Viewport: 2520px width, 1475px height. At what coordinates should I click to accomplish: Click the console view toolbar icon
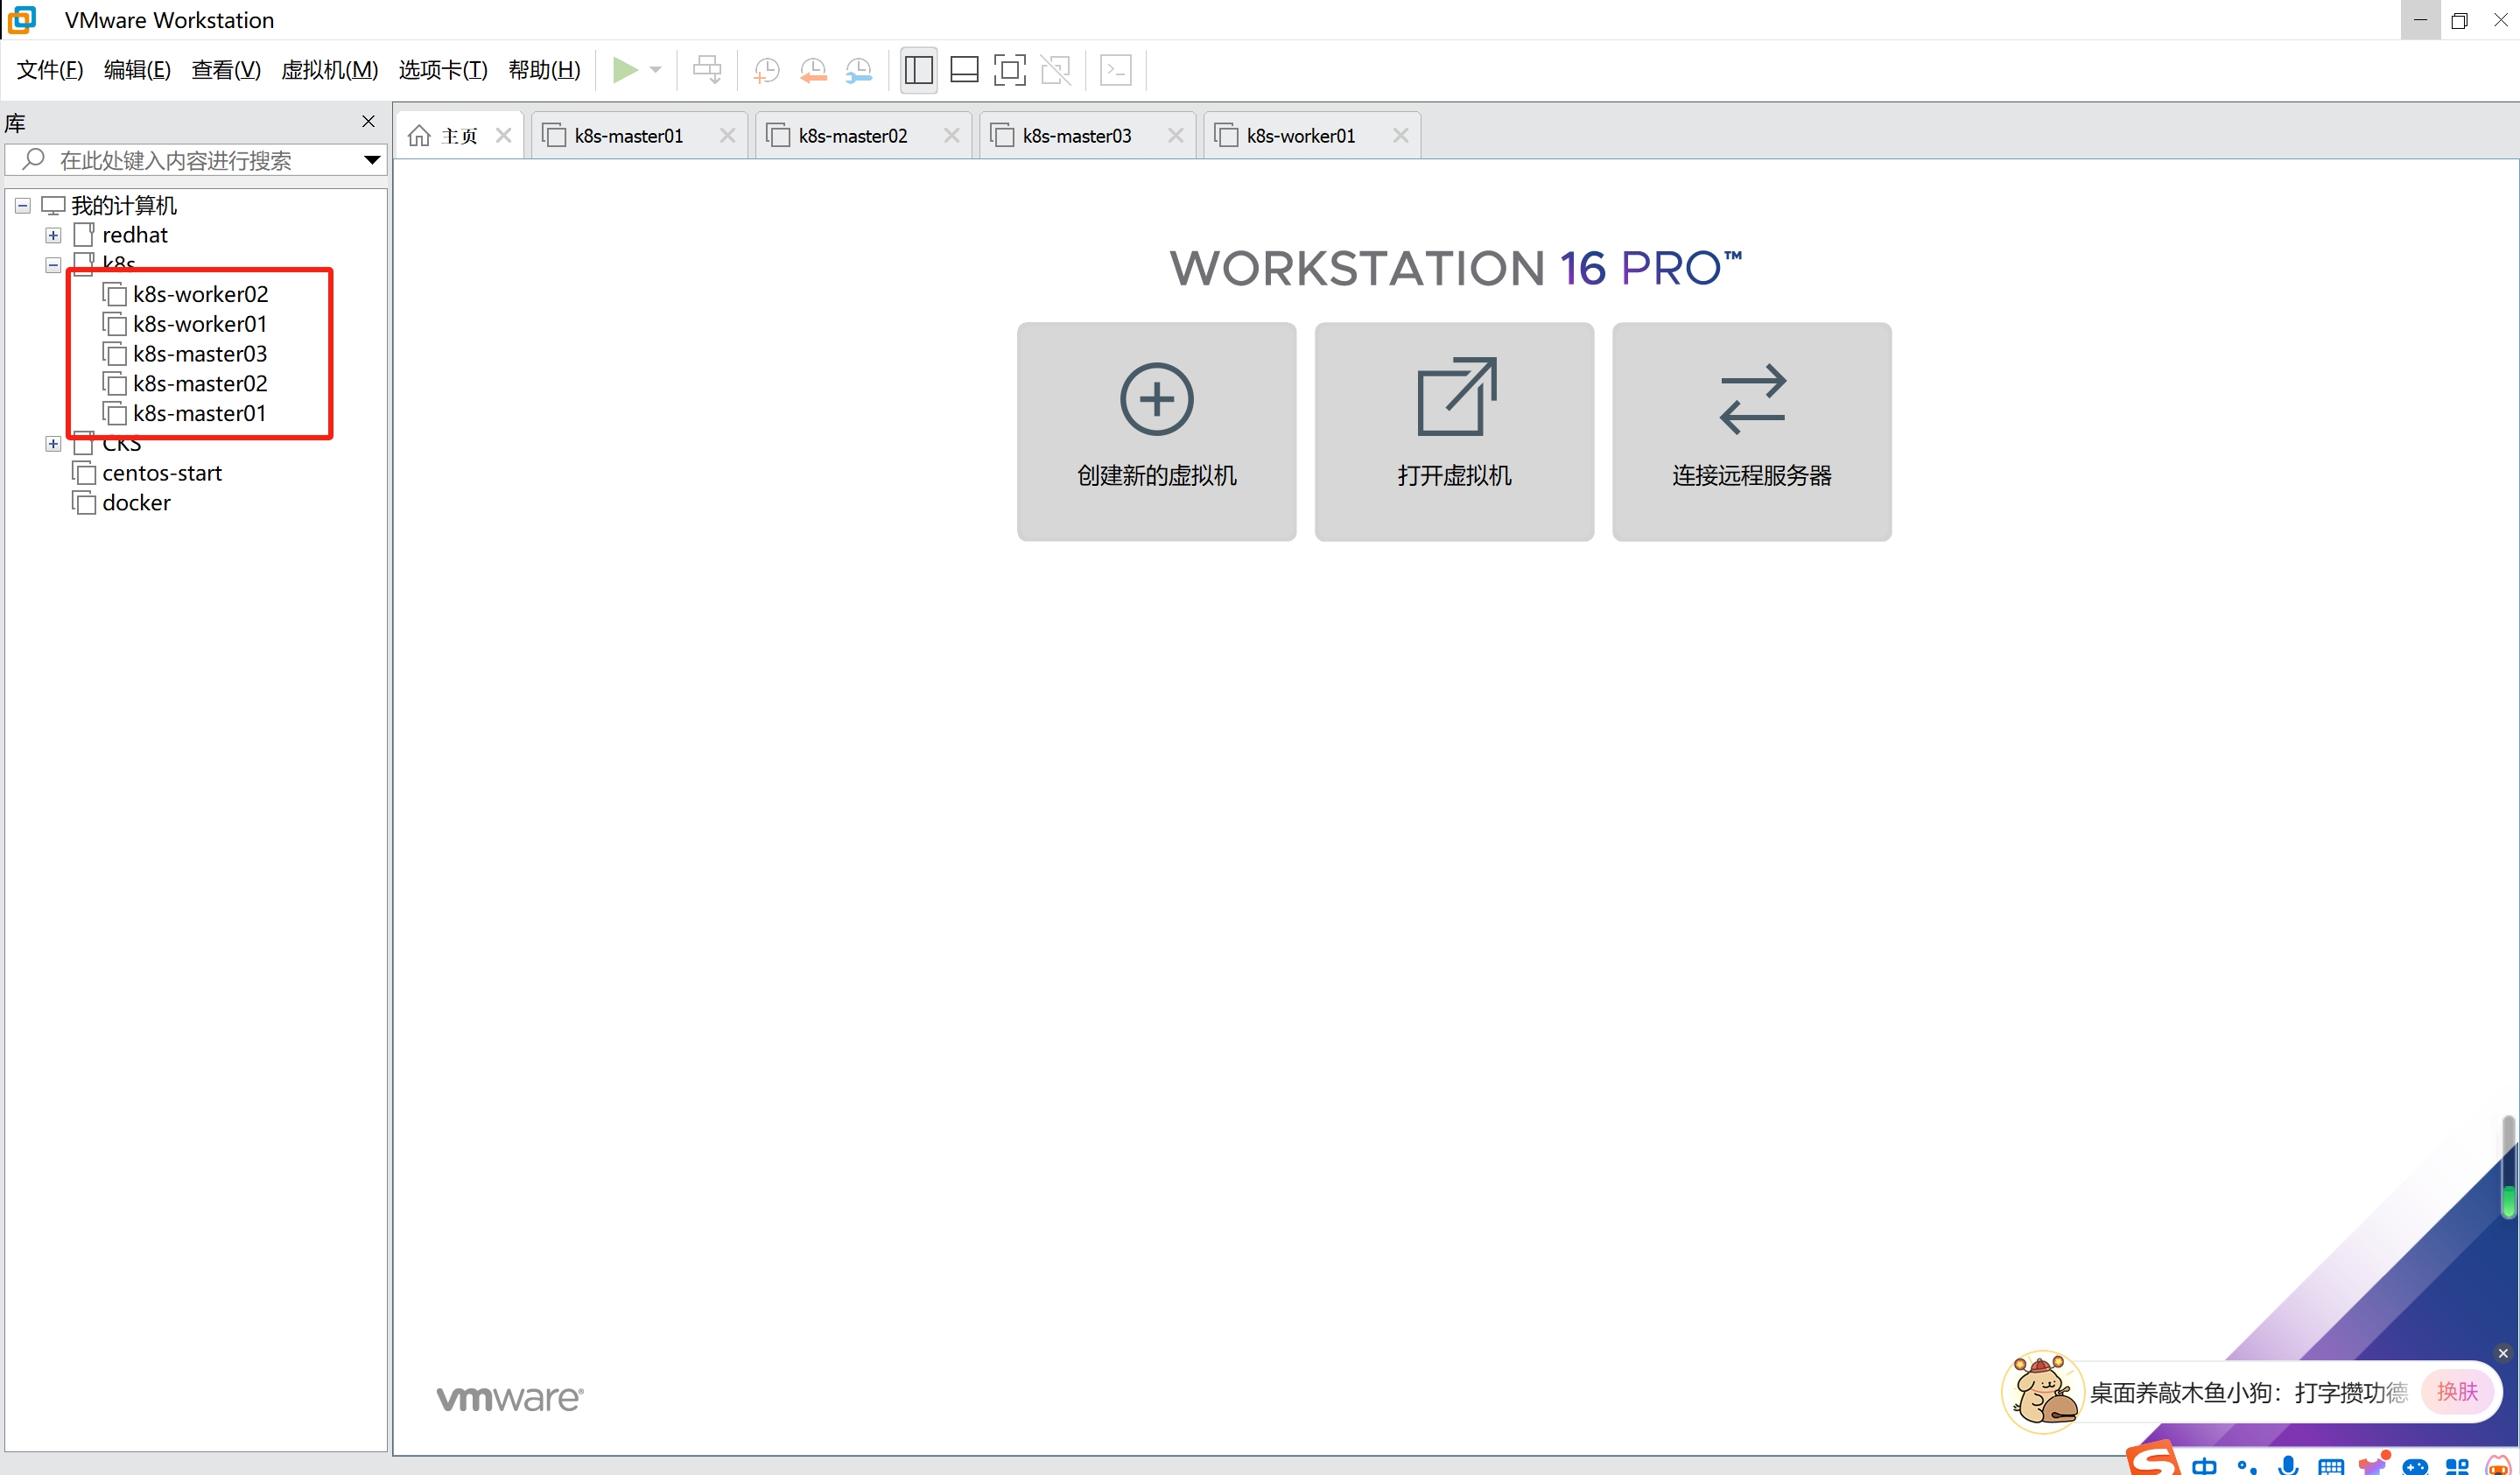1116,70
